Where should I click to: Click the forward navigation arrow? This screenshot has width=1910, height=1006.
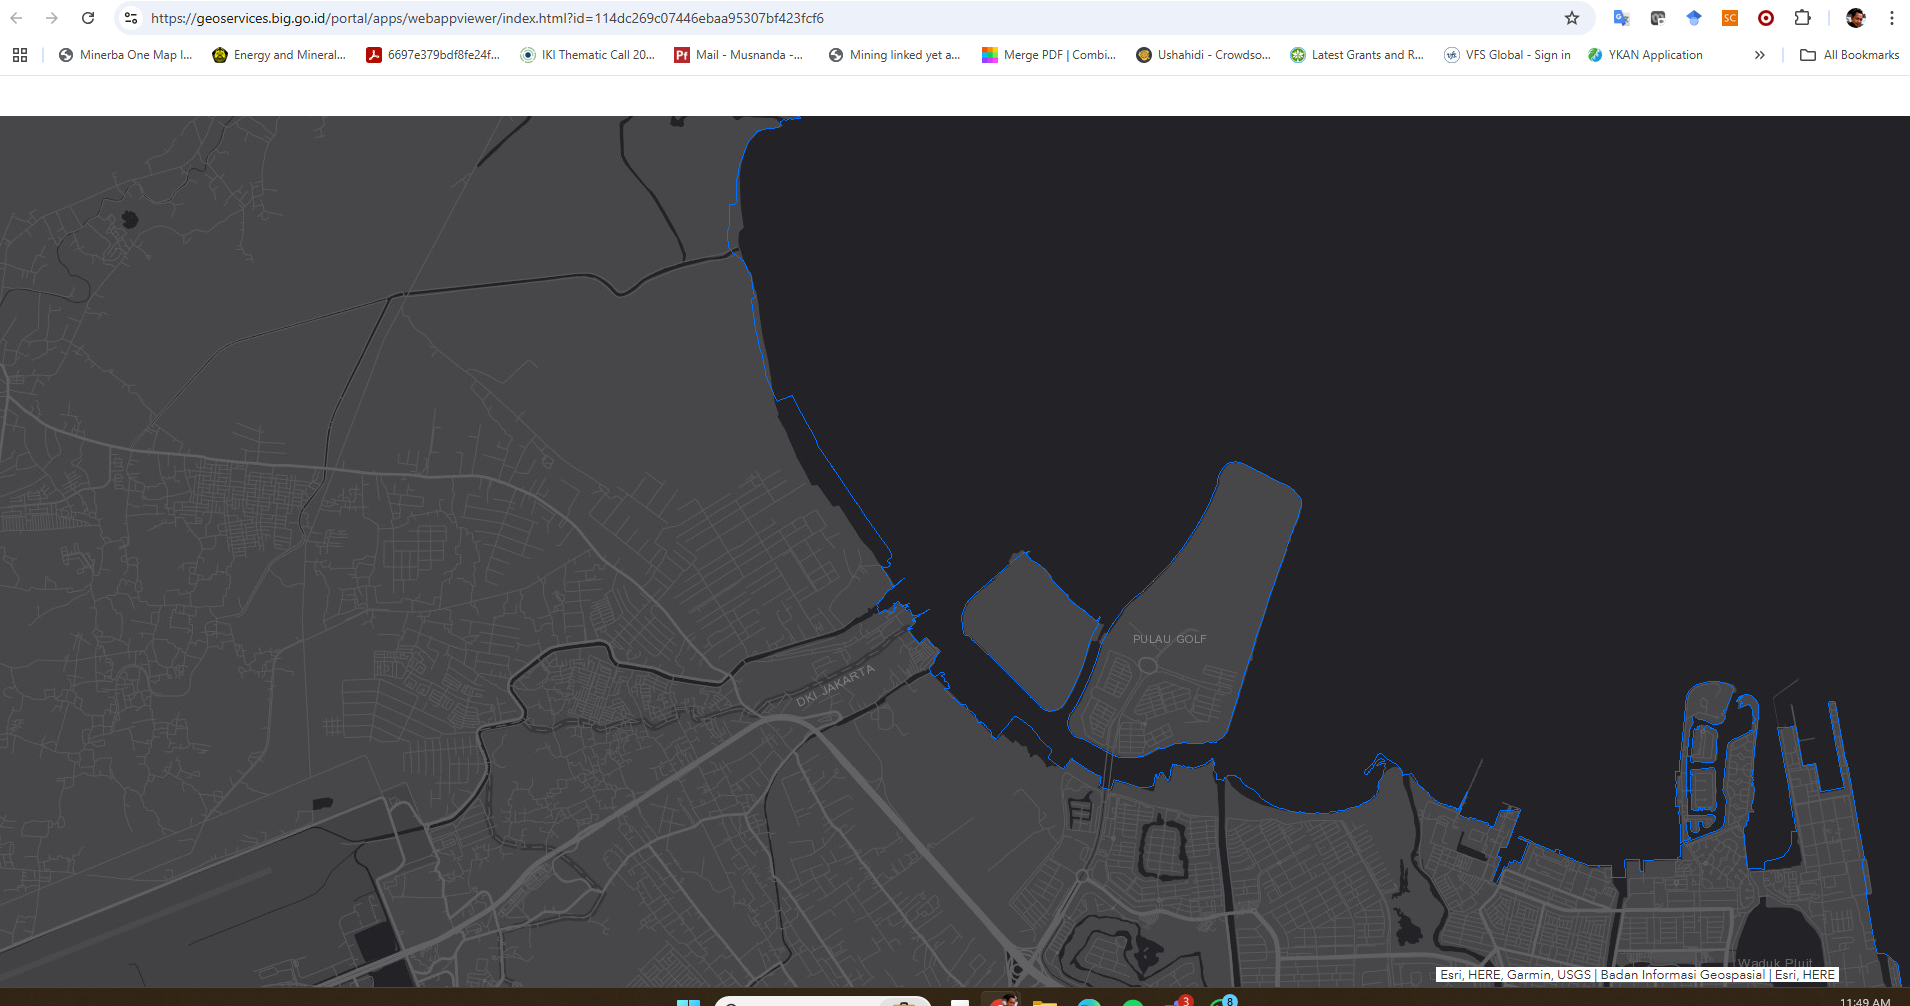click(52, 18)
